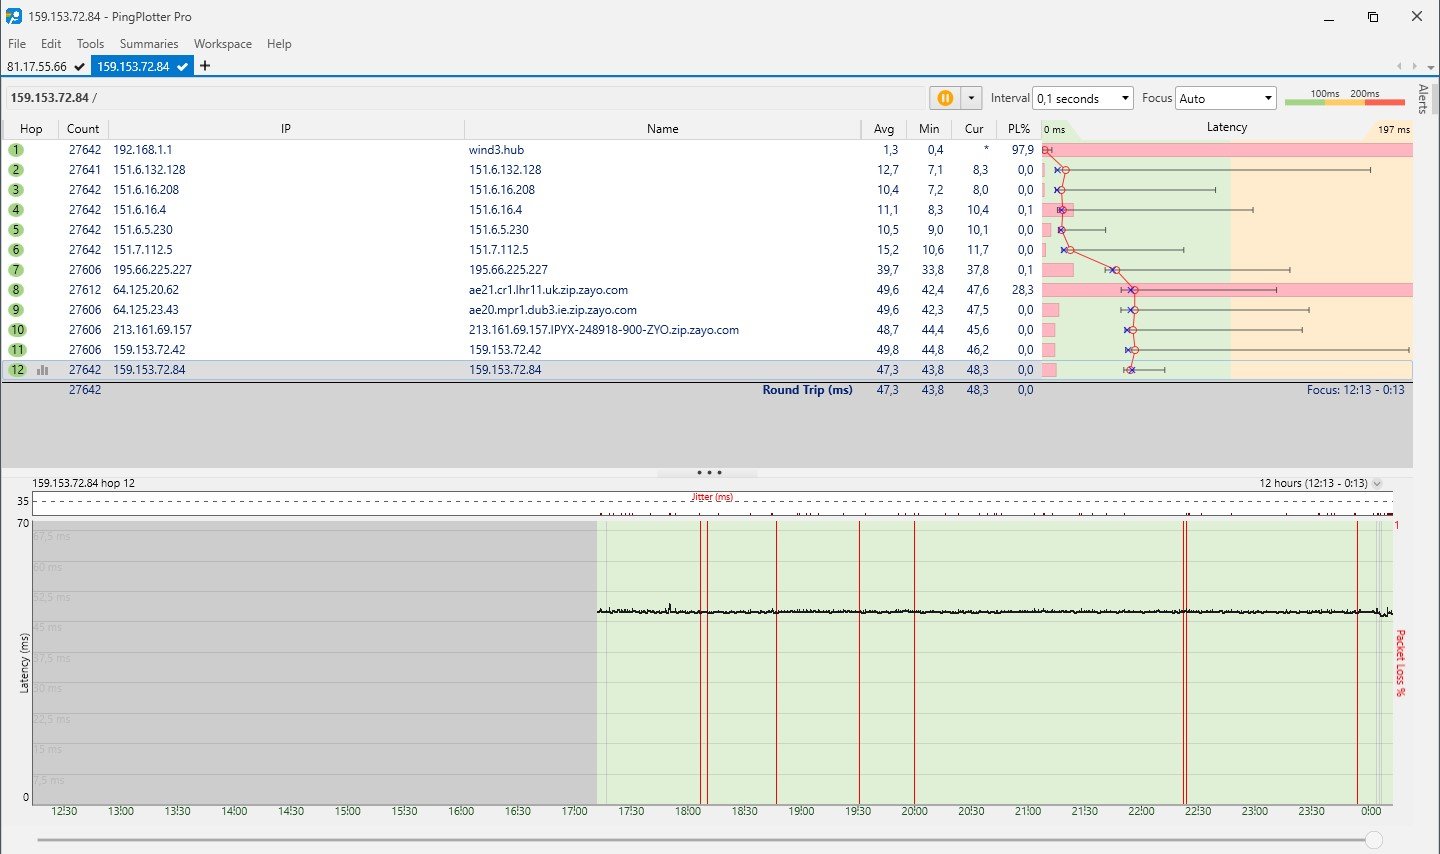1440x854 pixels.
Task: Click the checkmark on the 81.17.55.66 tab
Action: [x=79, y=67]
